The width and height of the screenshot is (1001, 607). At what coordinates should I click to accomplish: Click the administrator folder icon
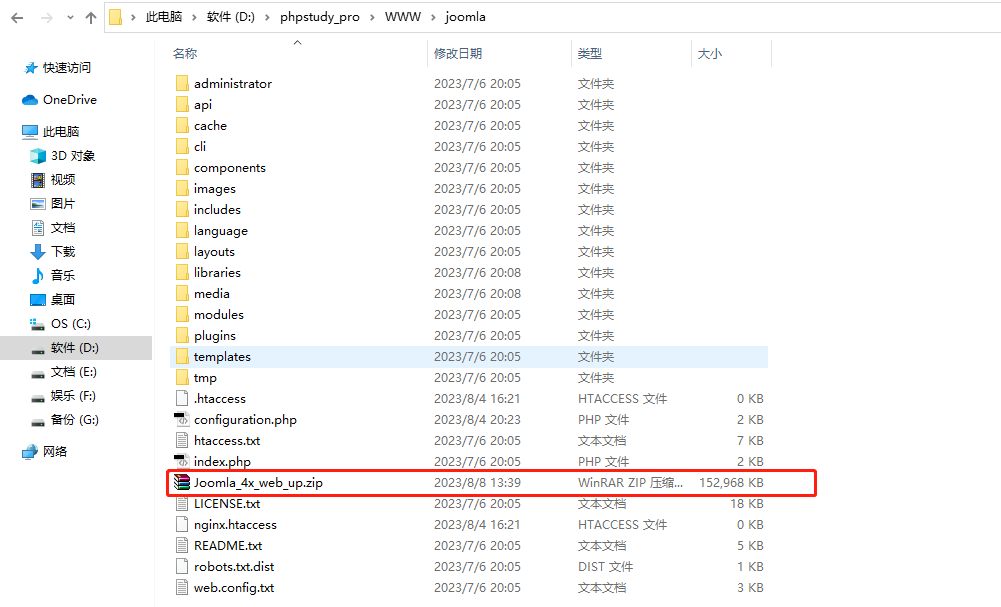[x=181, y=84]
